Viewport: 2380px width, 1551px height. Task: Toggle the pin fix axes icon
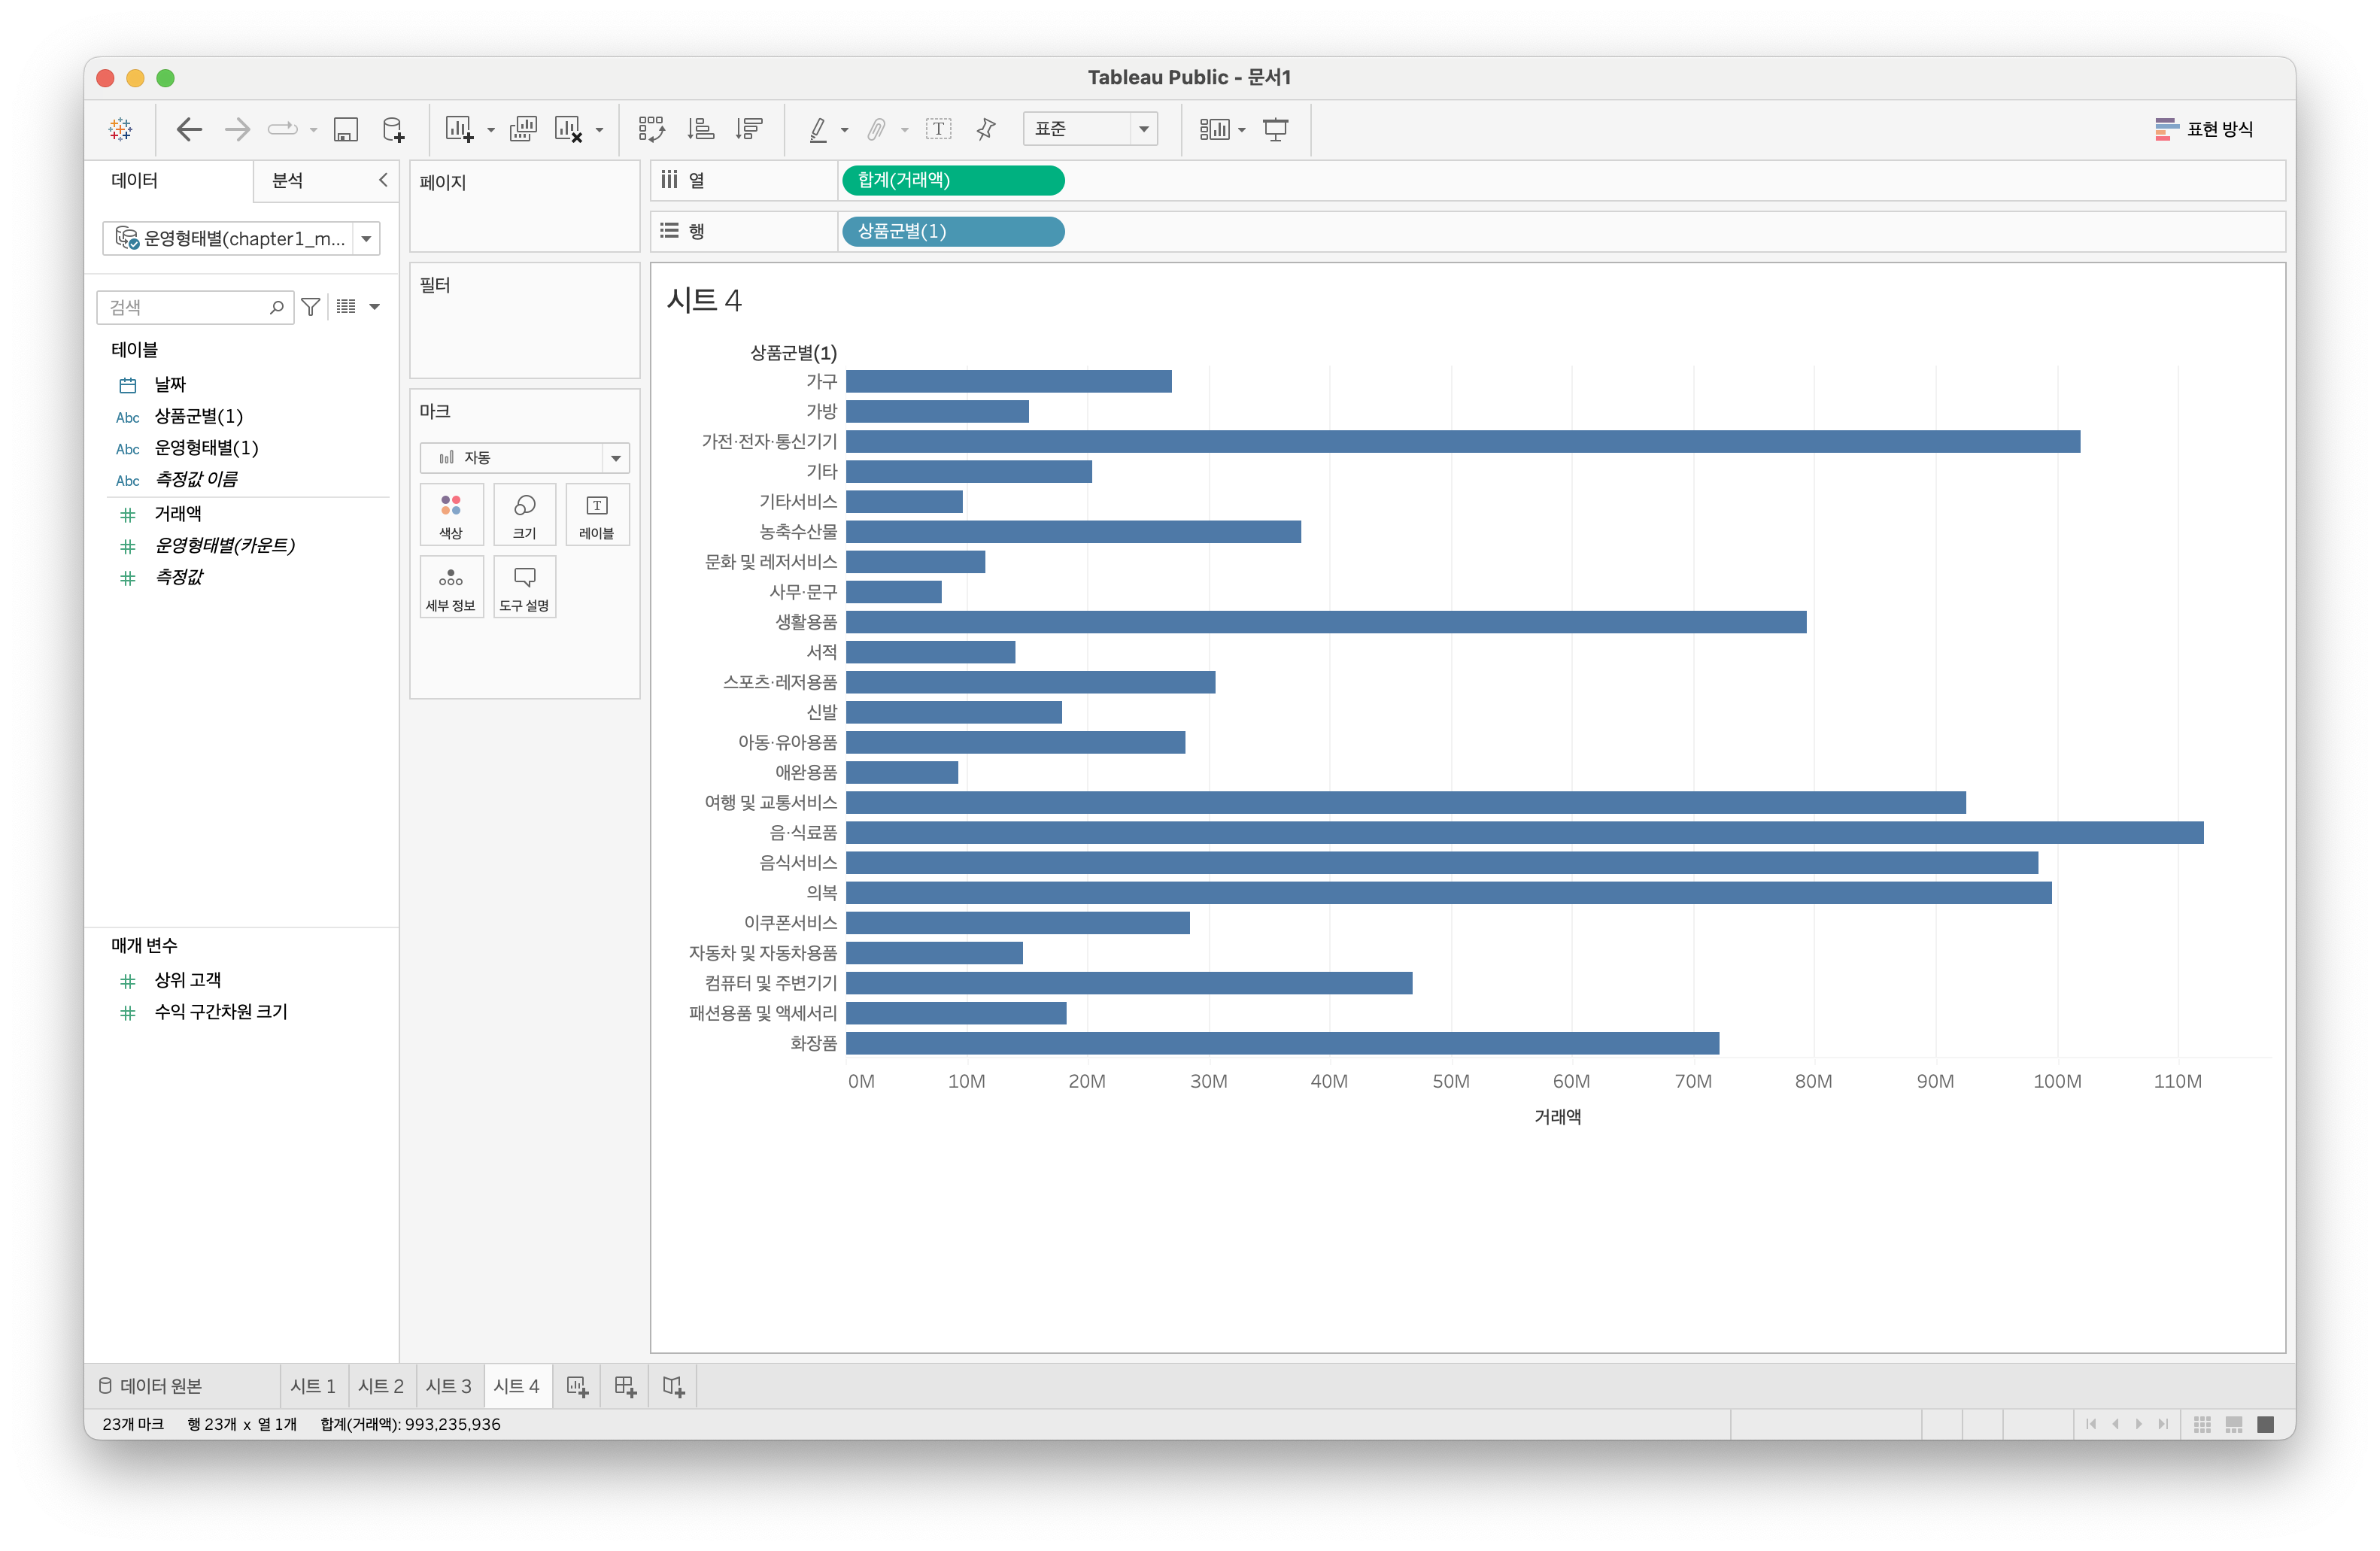(x=986, y=129)
